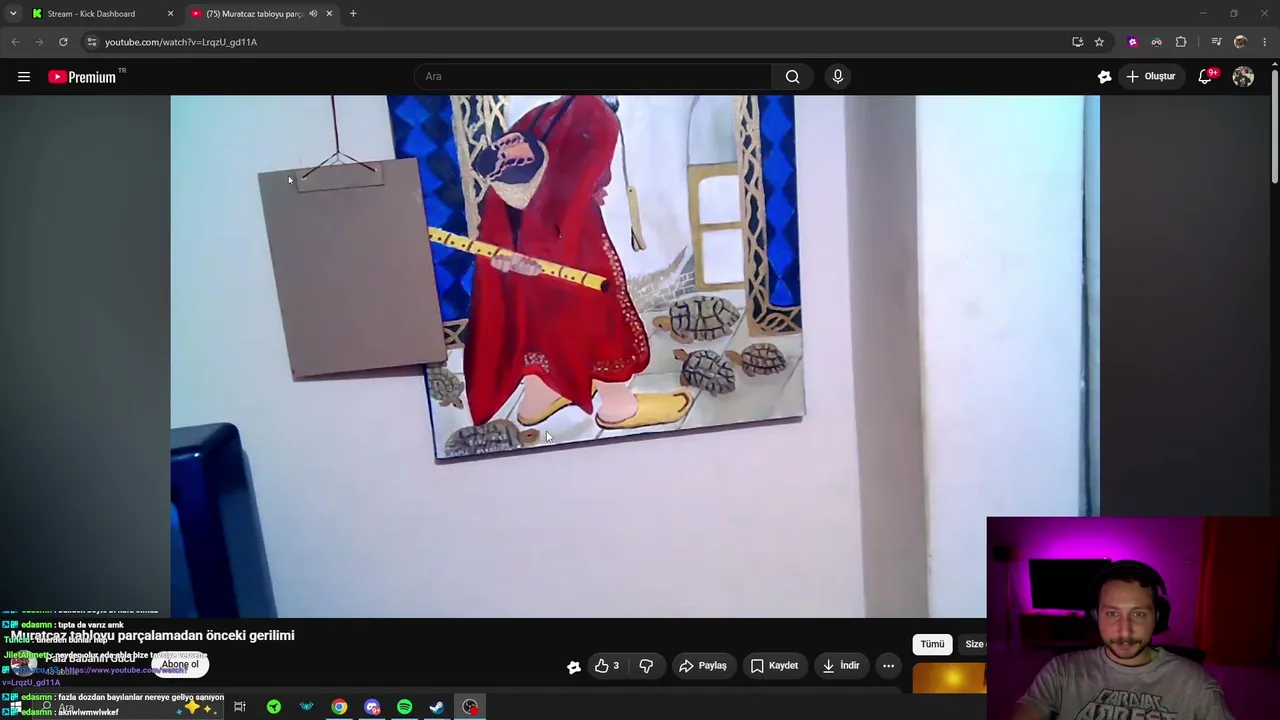Reload the current page
The height and width of the screenshot is (720, 1280).
(x=63, y=42)
